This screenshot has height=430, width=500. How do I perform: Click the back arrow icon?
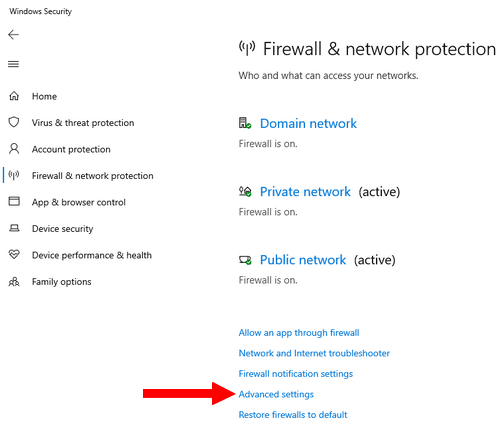[x=14, y=35]
